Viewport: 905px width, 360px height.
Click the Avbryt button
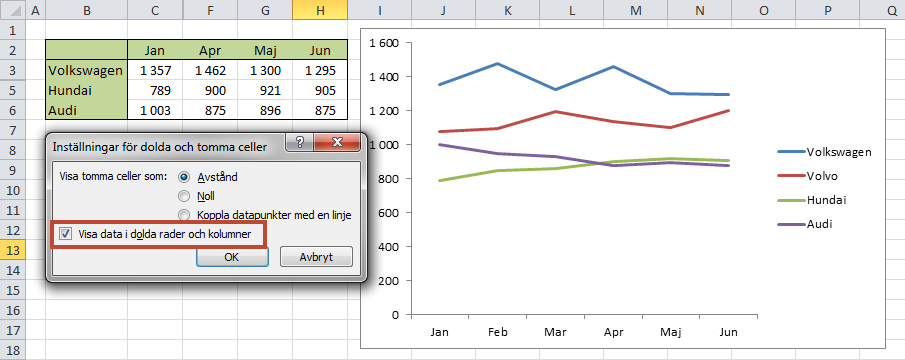316,257
